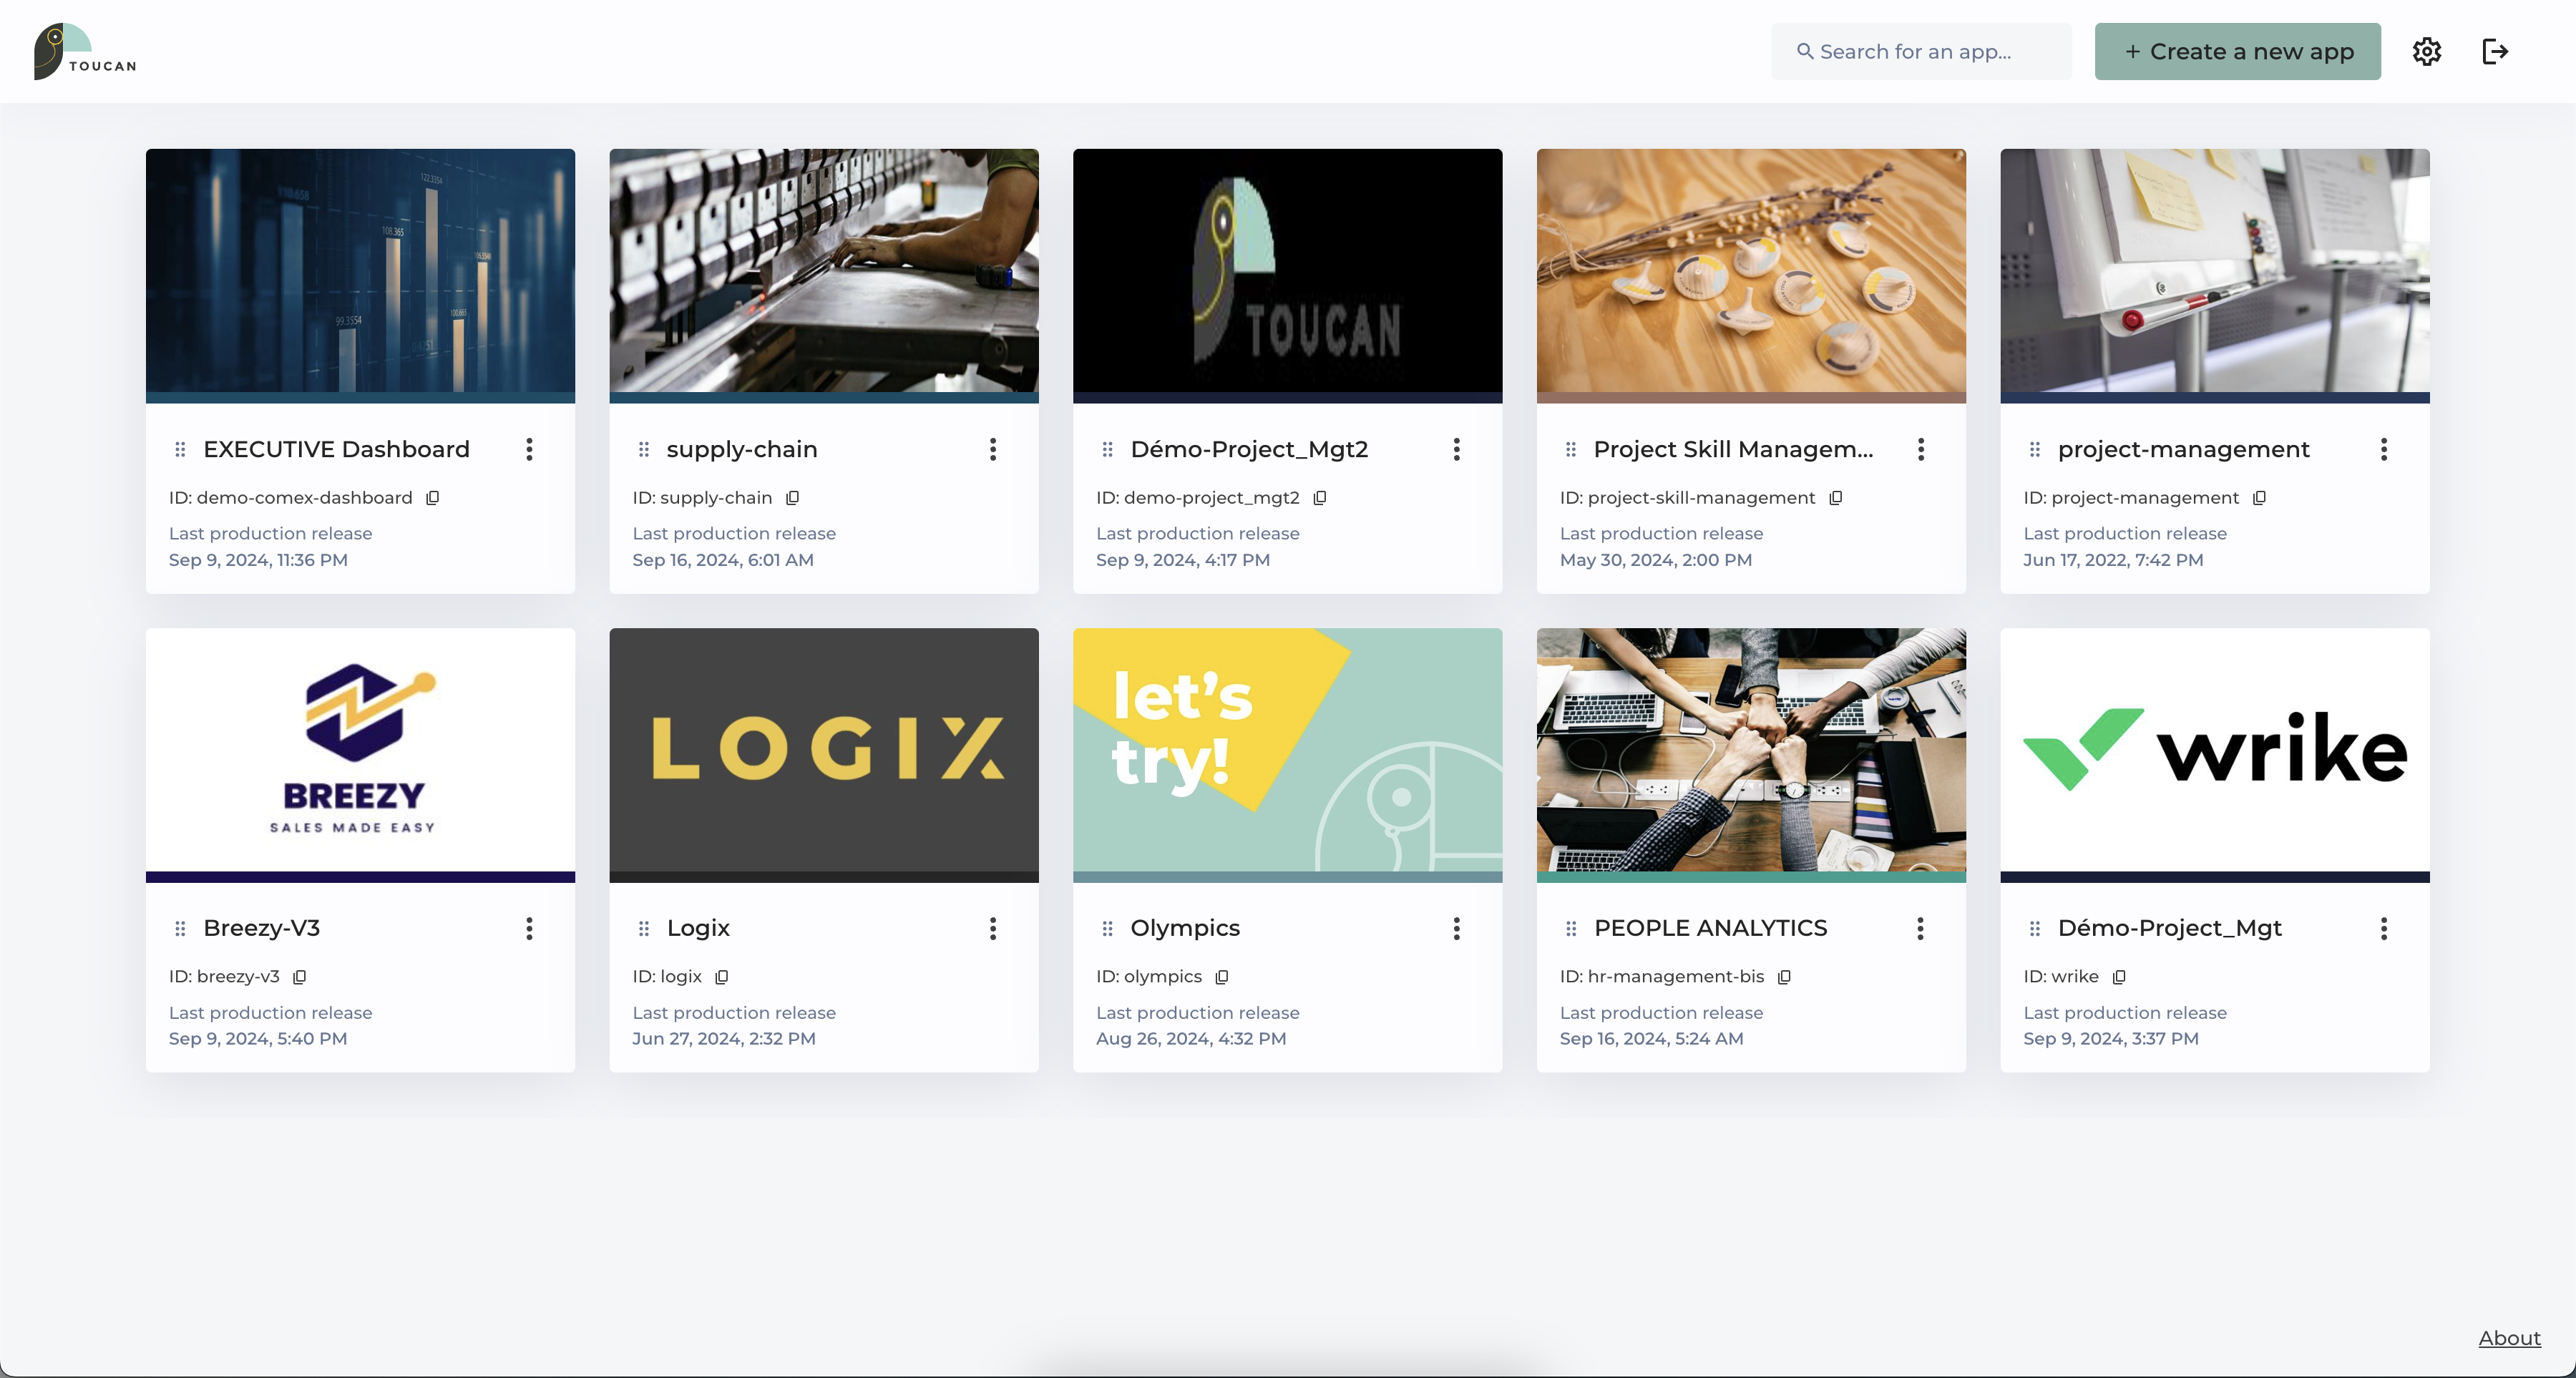Click the supply-chain app name
Viewport: 2576px width, 1378px height.
pos(741,449)
